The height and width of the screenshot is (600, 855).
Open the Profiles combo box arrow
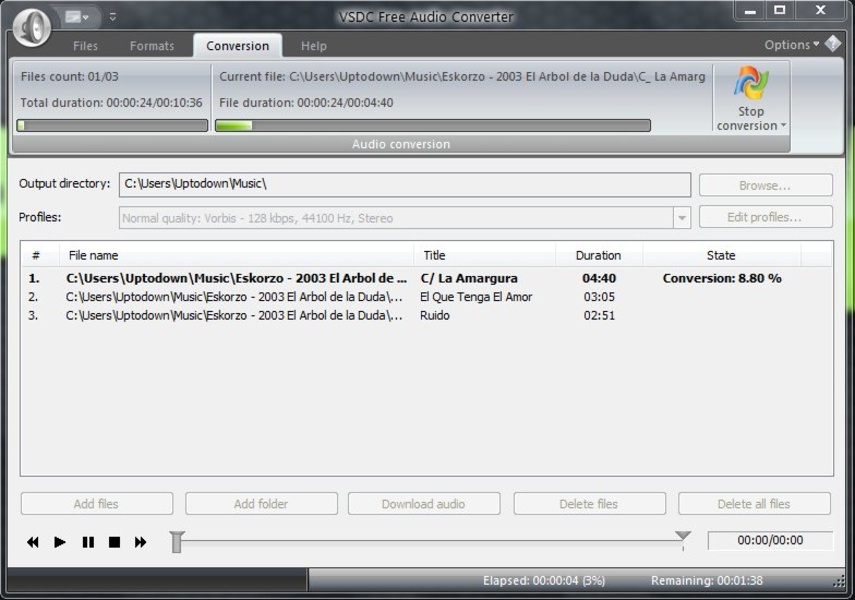[x=682, y=218]
